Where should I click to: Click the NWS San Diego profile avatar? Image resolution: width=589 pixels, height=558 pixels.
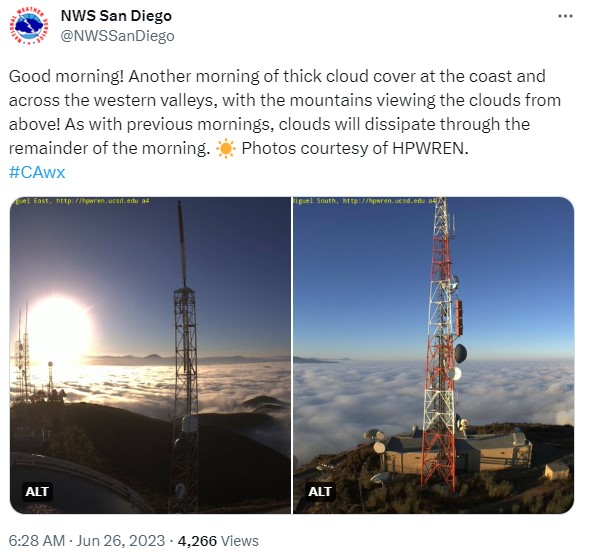tap(29, 27)
